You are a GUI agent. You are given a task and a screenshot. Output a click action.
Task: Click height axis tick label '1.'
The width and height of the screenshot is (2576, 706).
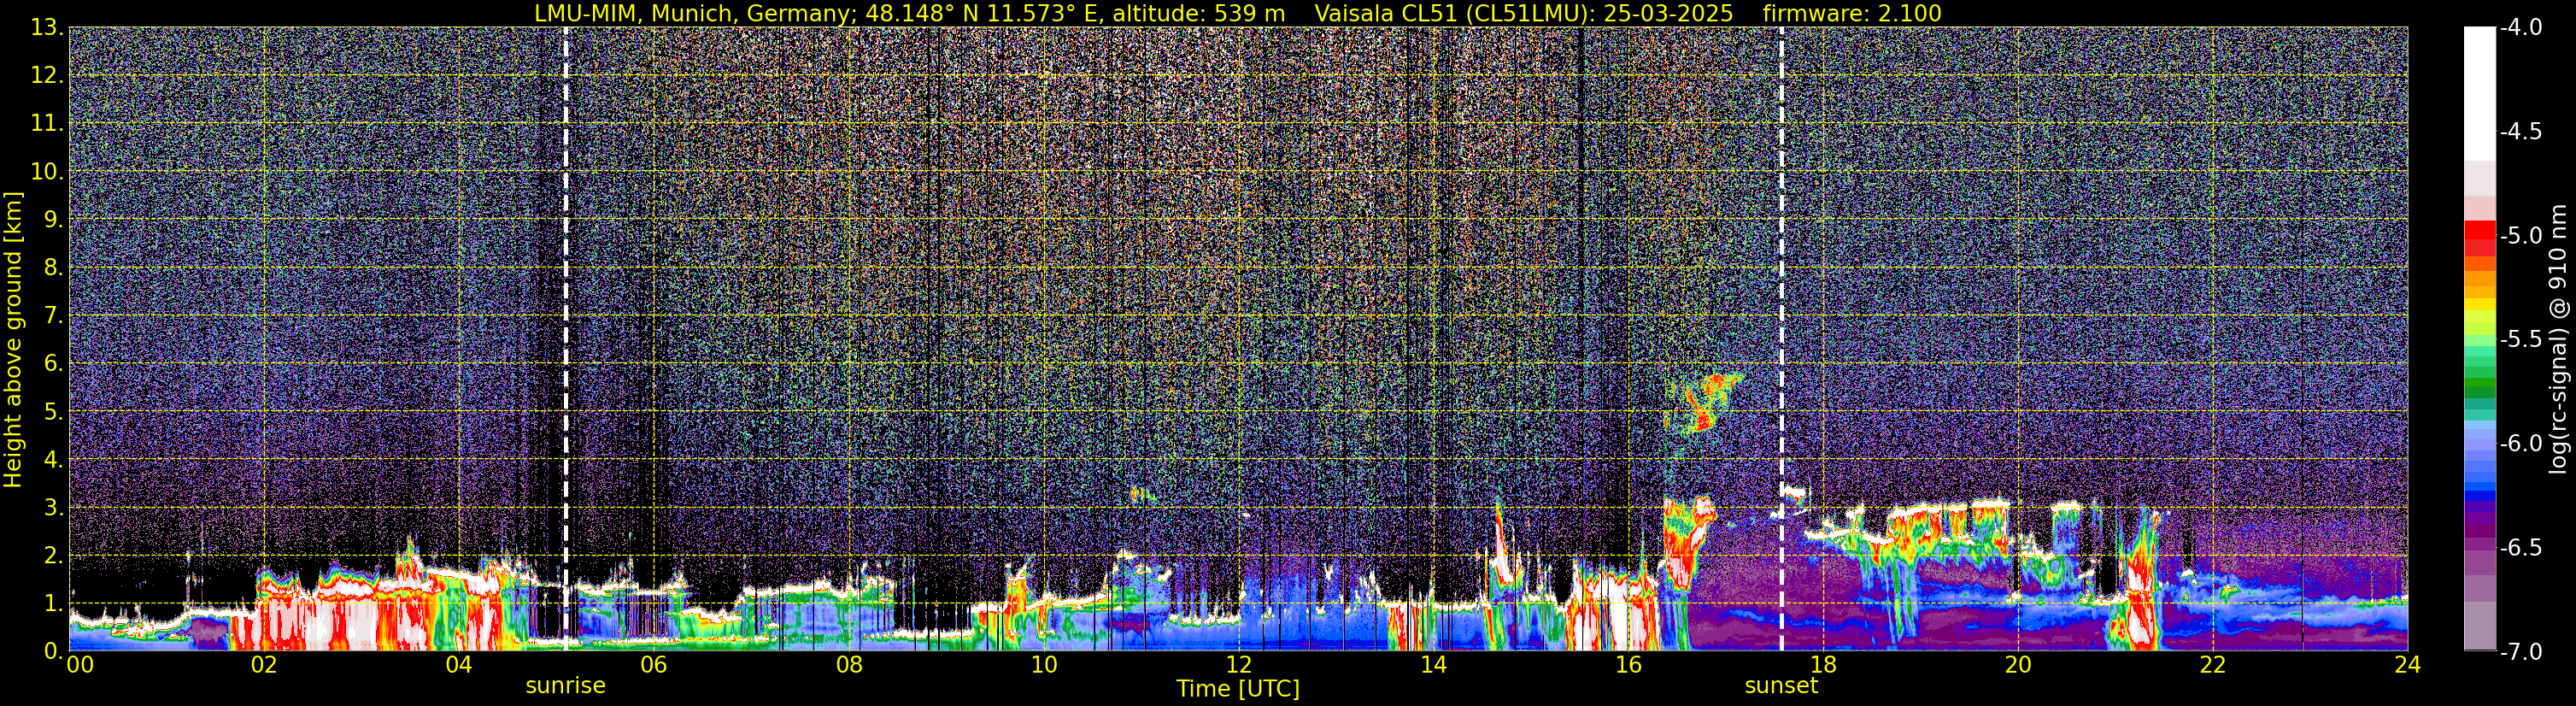[x=54, y=604]
